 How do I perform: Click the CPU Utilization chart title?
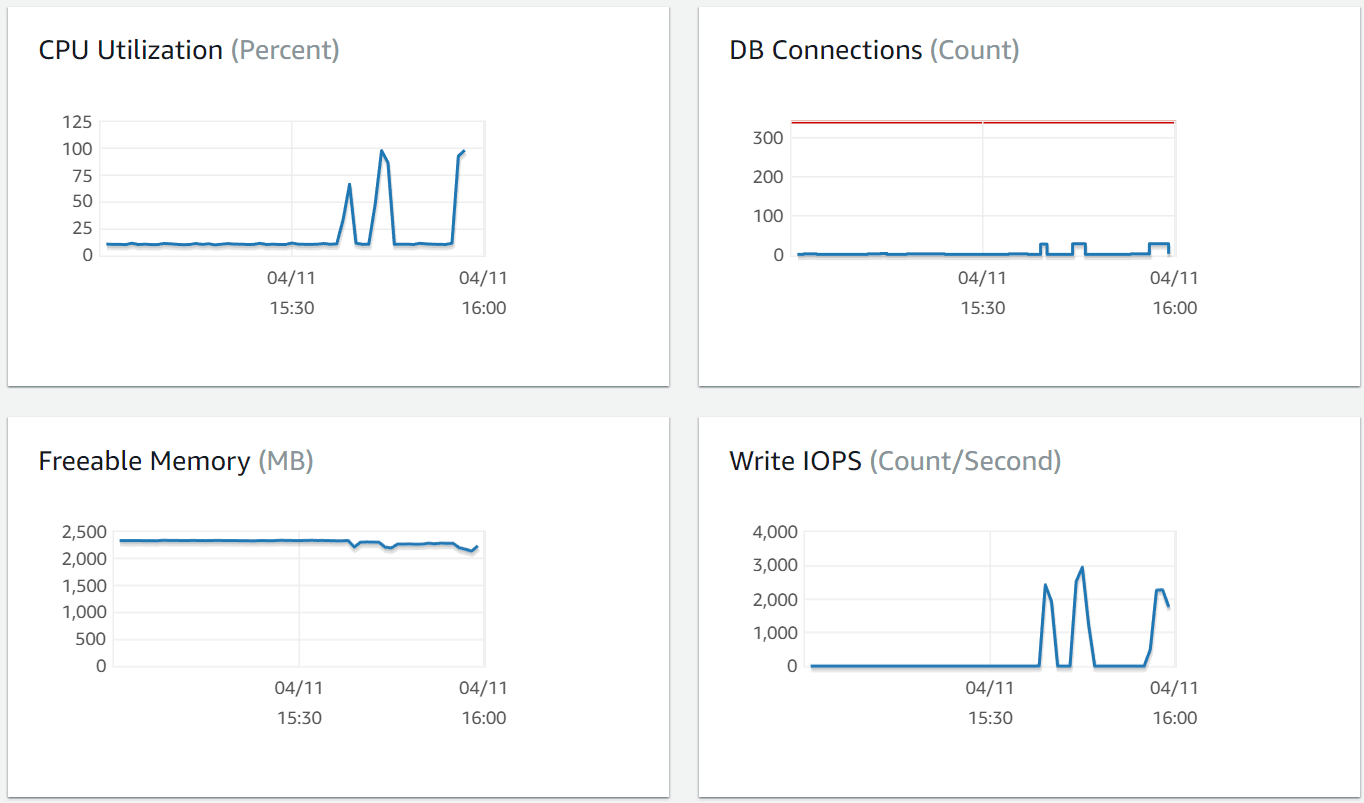tap(130, 50)
